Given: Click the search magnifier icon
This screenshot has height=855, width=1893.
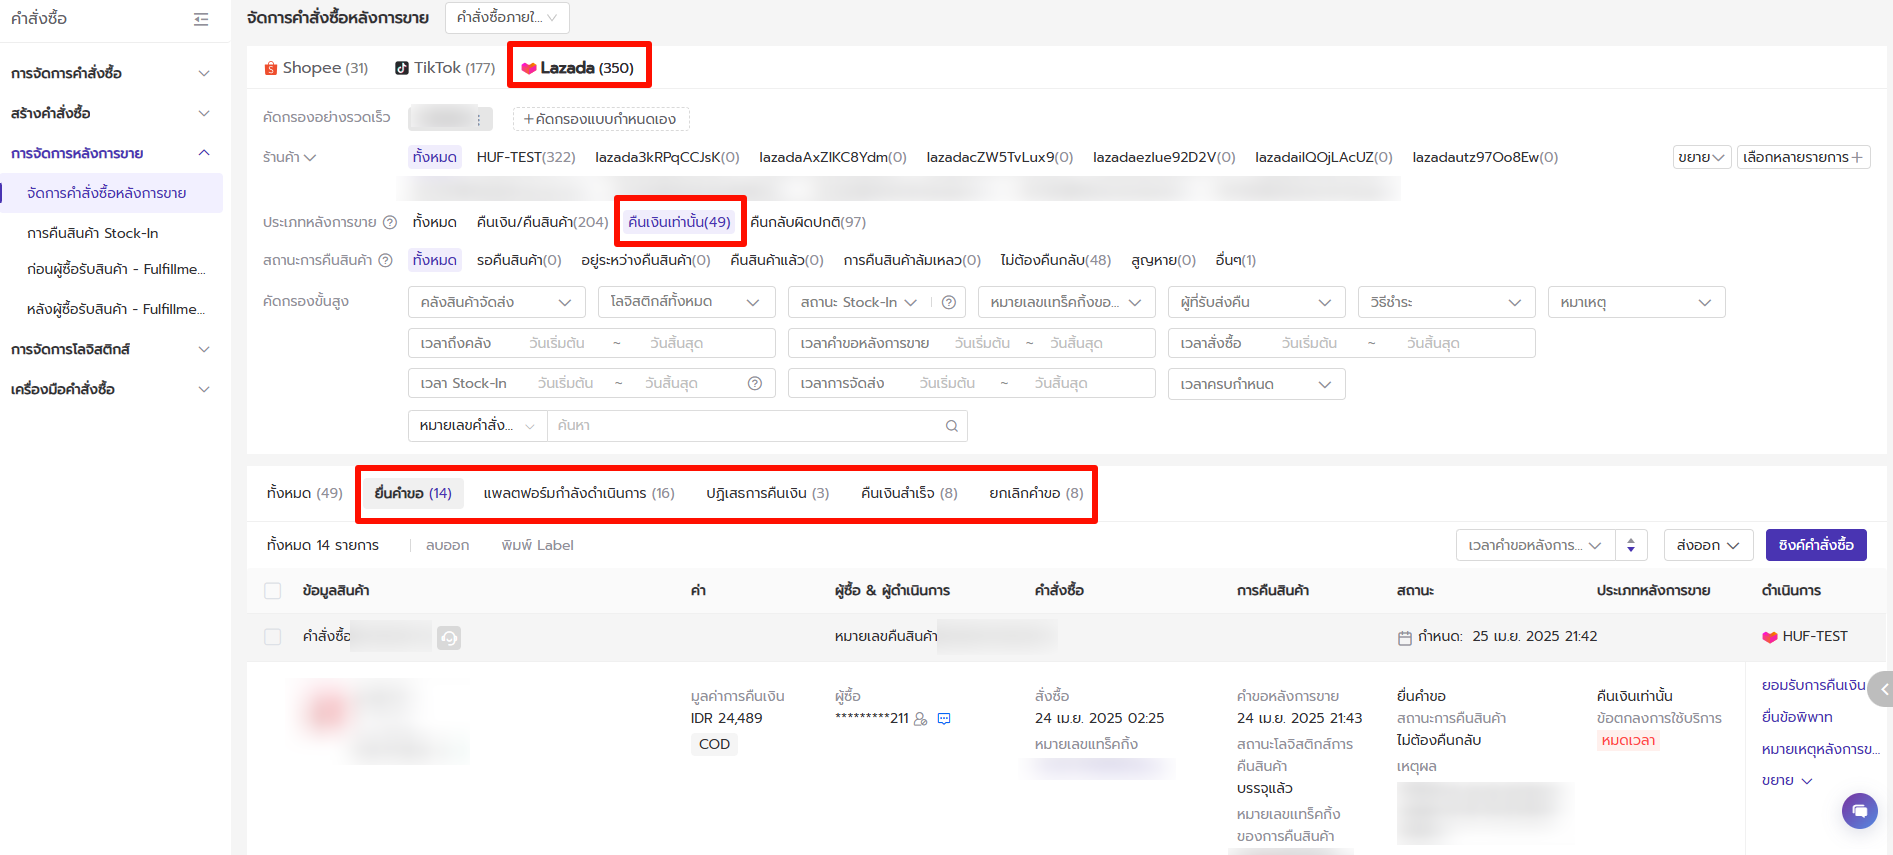Looking at the screenshot, I should point(951,426).
